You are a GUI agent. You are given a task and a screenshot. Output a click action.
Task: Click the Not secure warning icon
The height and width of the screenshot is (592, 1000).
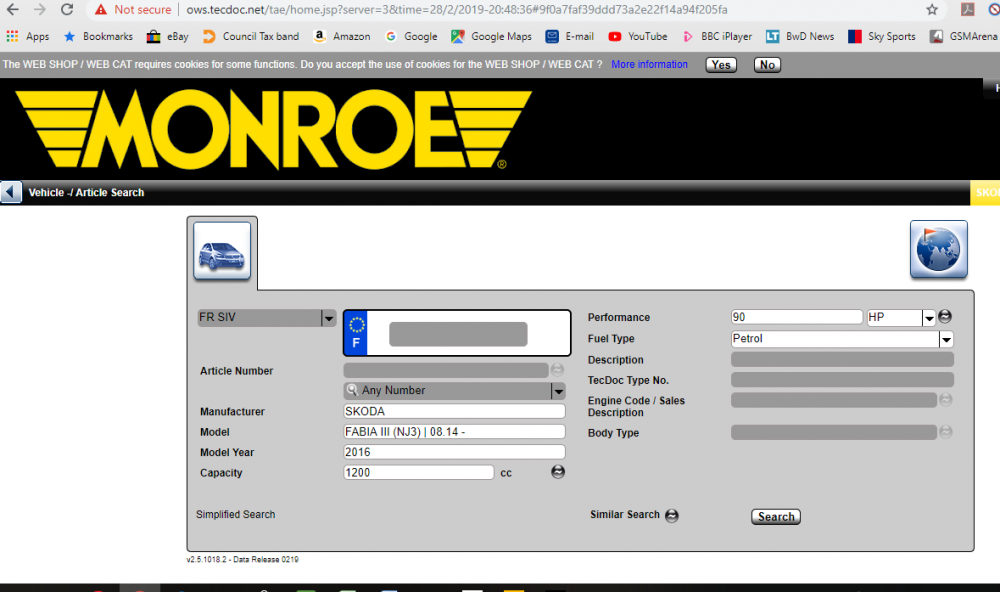pos(101,10)
